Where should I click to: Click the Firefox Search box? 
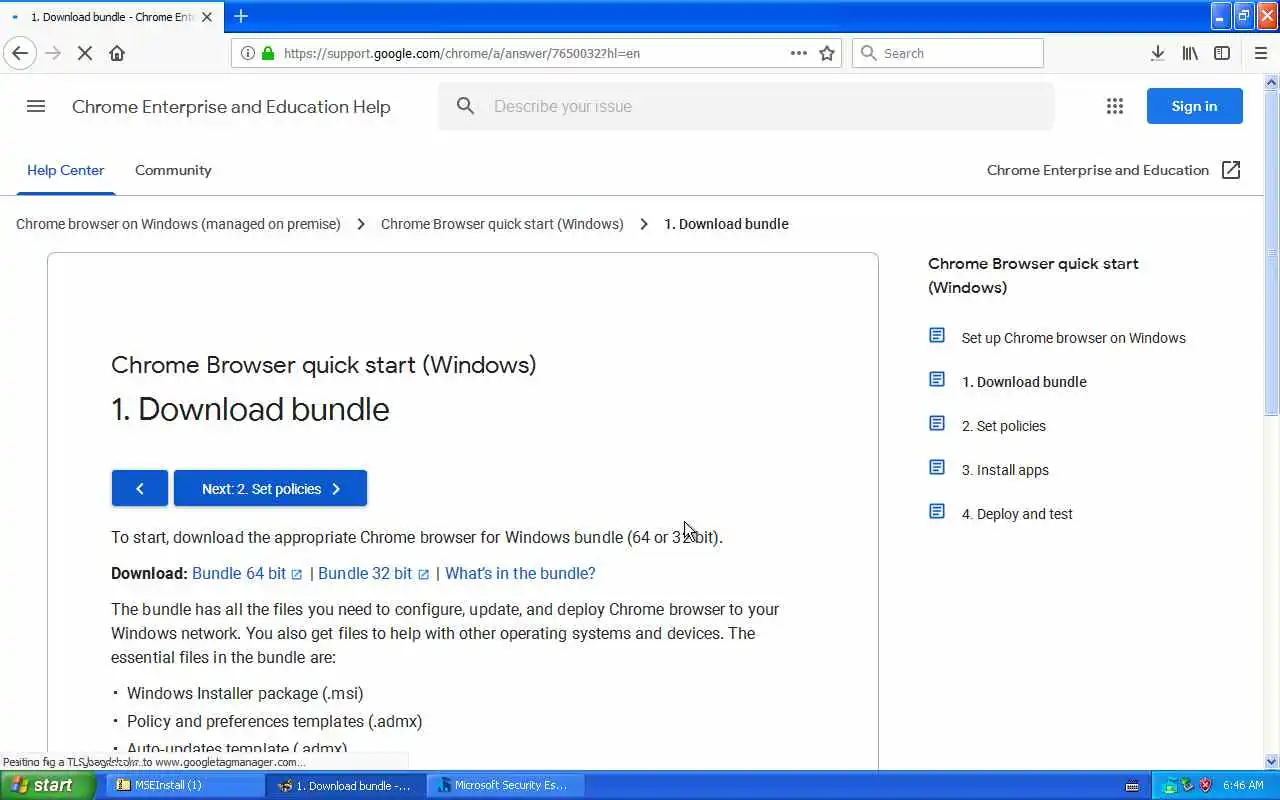[x=948, y=53]
